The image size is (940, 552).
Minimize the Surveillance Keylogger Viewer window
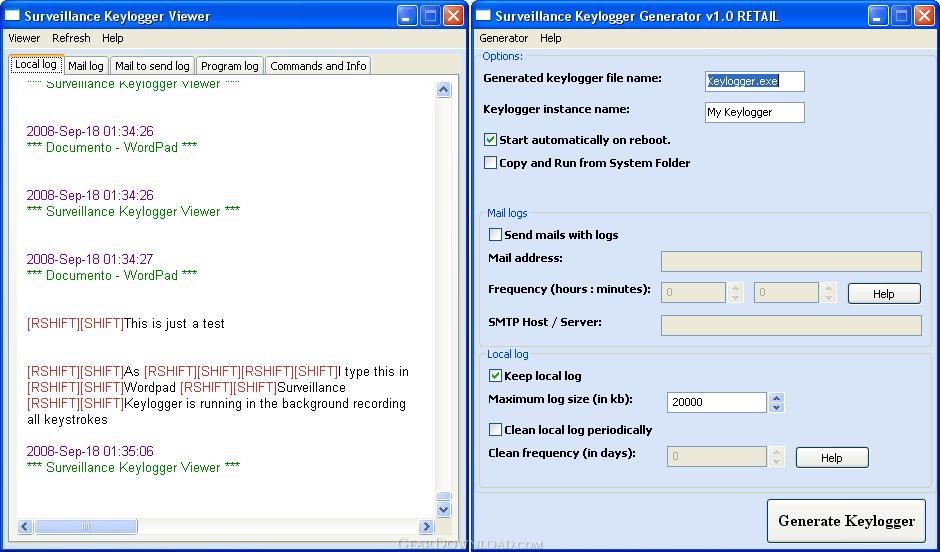(407, 16)
